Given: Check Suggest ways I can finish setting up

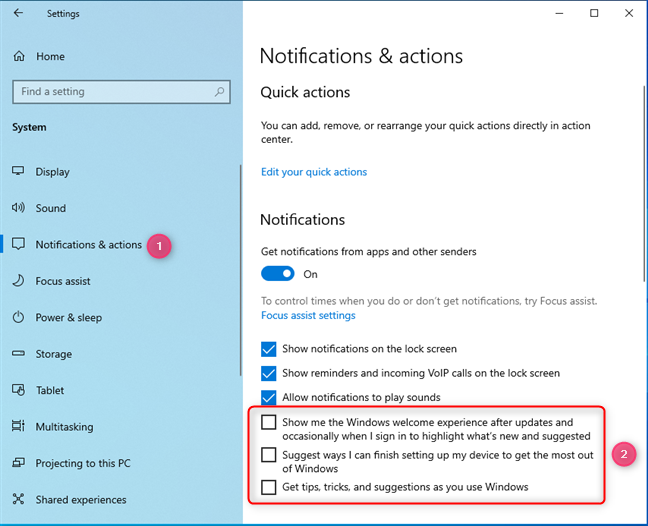Looking at the screenshot, I should tap(269, 455).
